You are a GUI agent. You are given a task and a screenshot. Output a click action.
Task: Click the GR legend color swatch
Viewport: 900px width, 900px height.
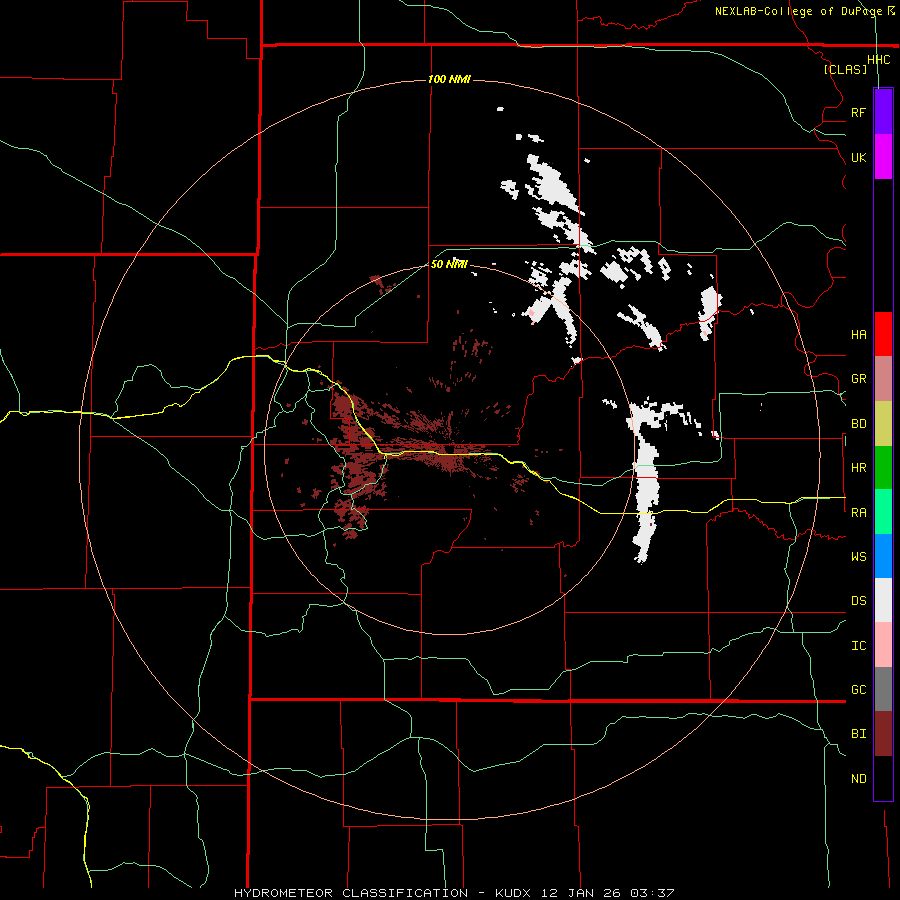tap(883, 378)
